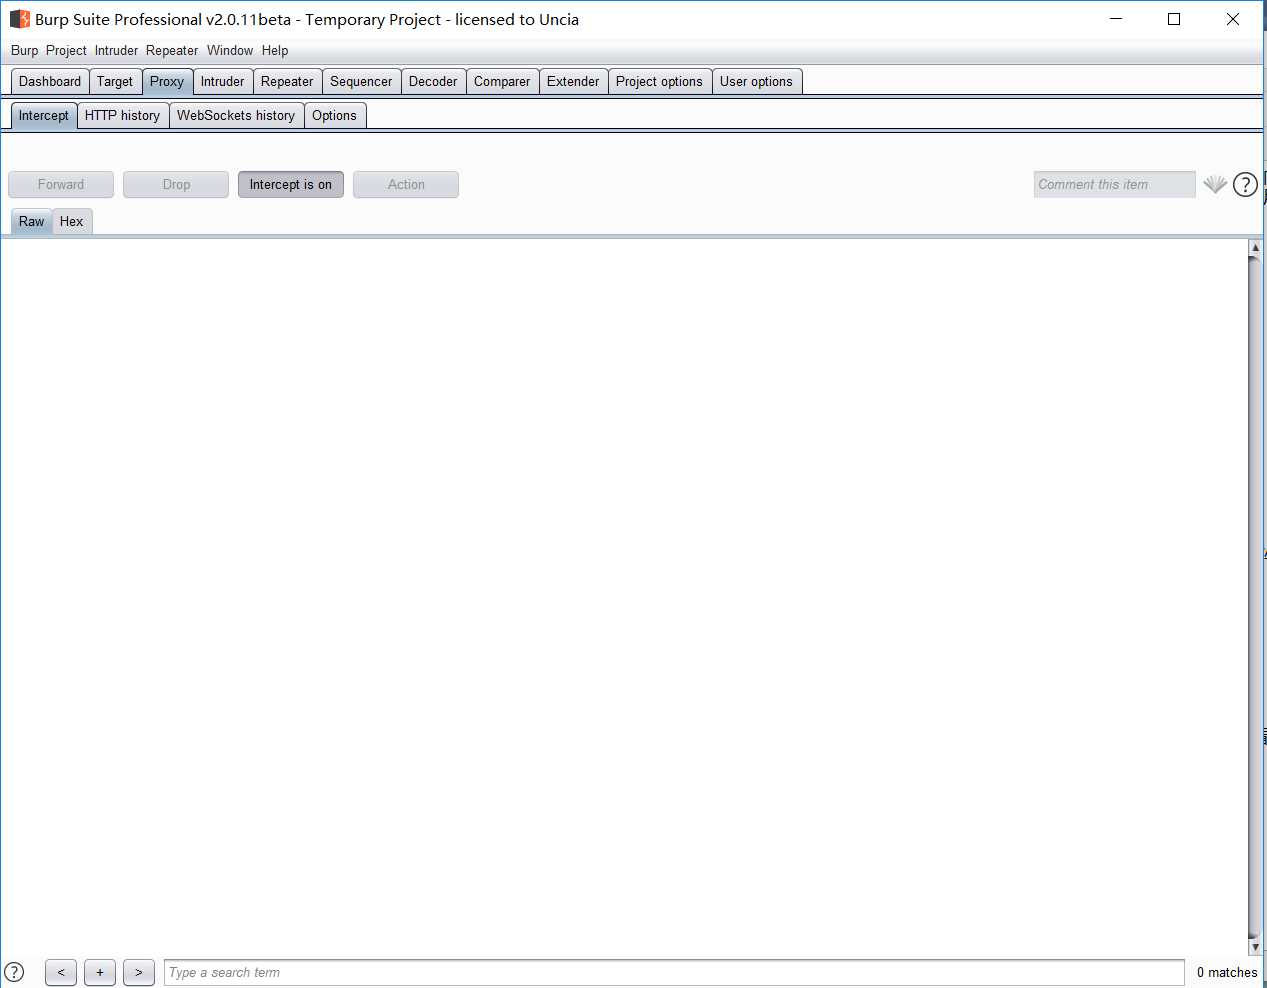Select the Intercept sub-tab
The width and height of the screenshot is (1267, 988).
(x=44, y=115)
